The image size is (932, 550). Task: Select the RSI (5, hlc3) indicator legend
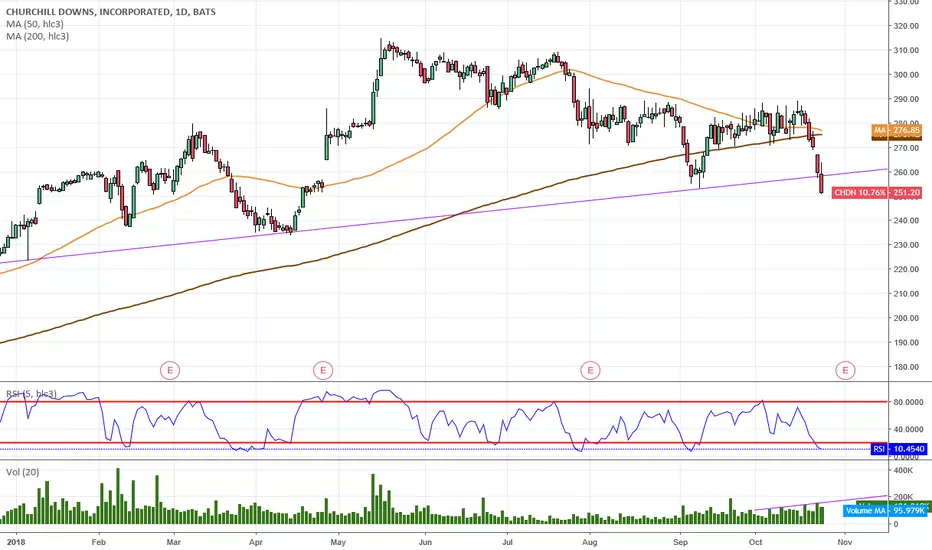click(x=32, y=394)
